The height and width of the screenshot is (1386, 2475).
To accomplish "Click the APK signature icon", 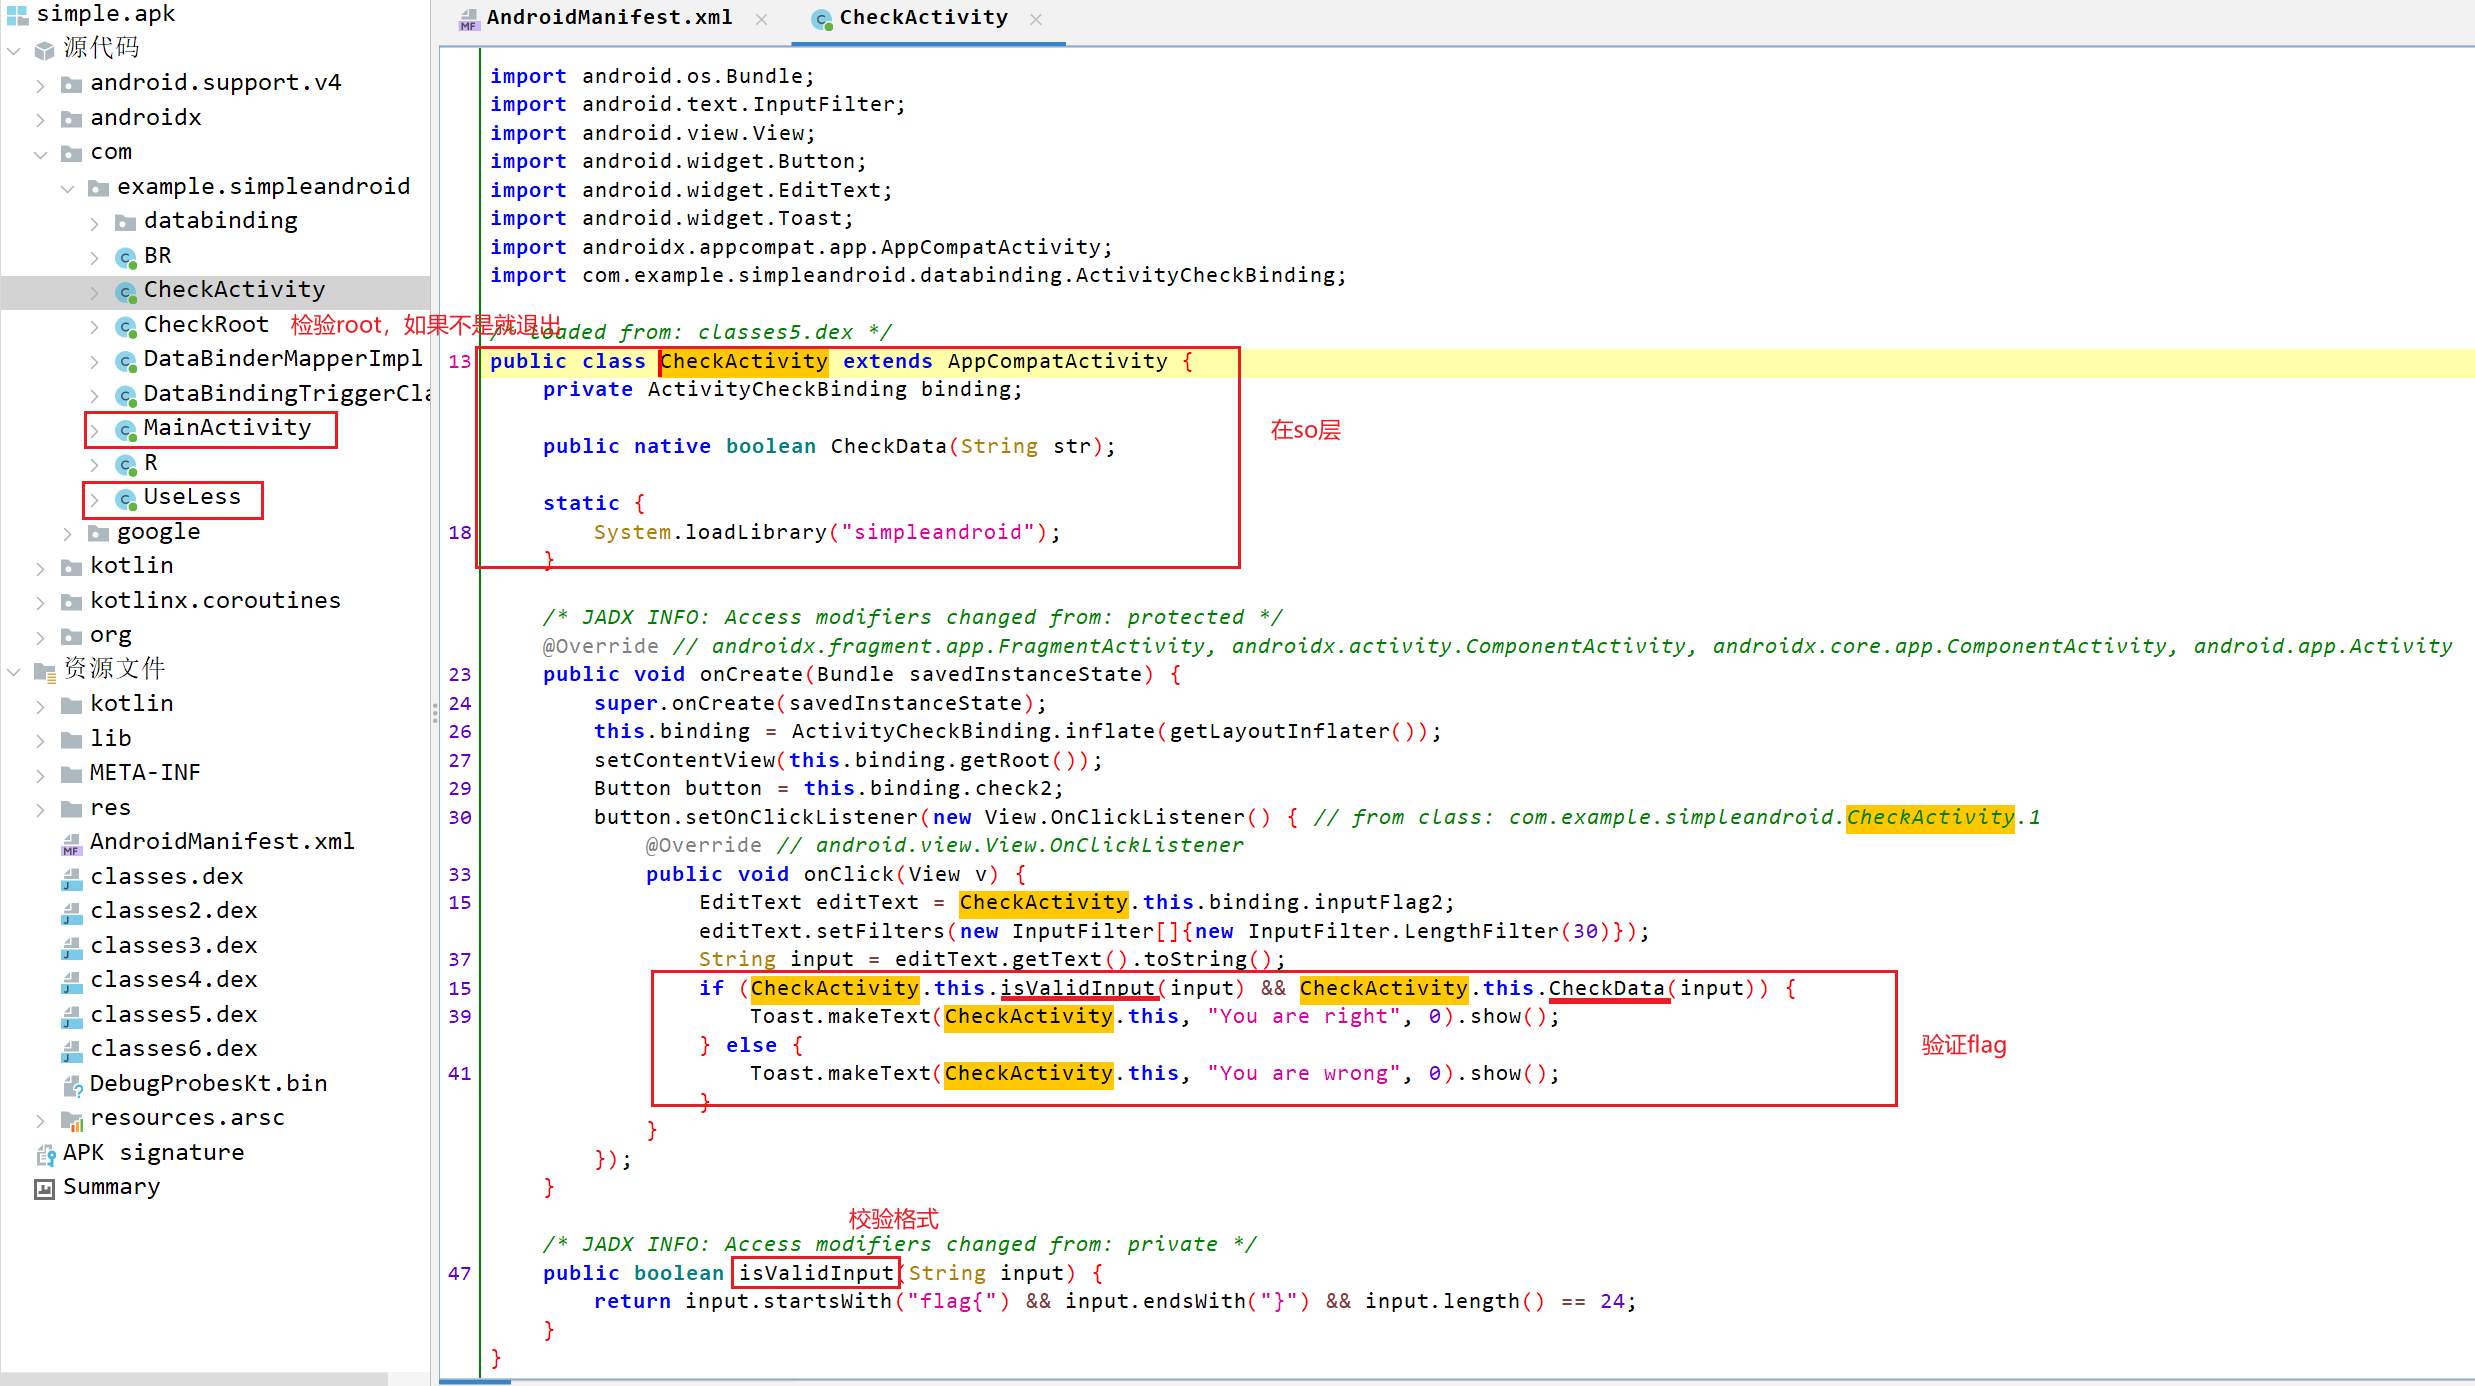I will coord(45,1154).
